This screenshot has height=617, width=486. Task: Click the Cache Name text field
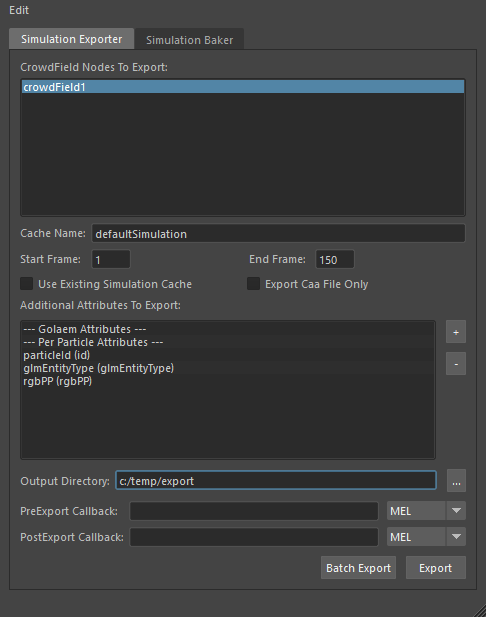click(278, 233)
